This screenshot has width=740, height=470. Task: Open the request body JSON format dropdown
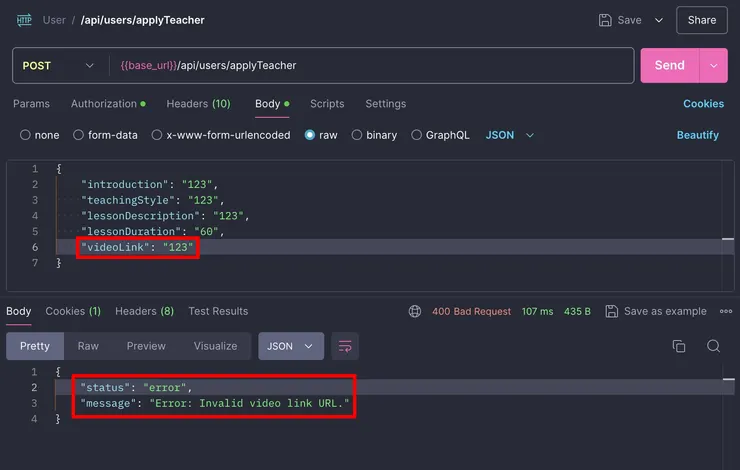tap(510, 135)
